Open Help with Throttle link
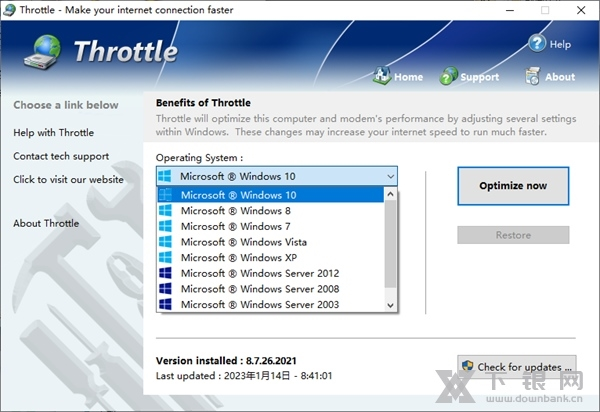Screen dimensions: 600x412 click(54, 133)
